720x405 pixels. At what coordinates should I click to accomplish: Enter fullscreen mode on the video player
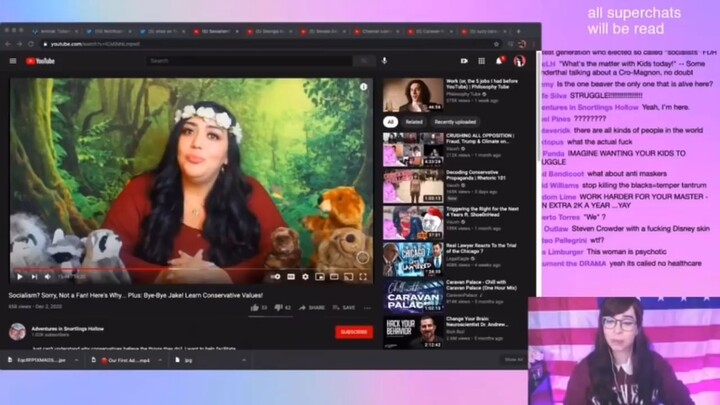(x=363, y=276)
